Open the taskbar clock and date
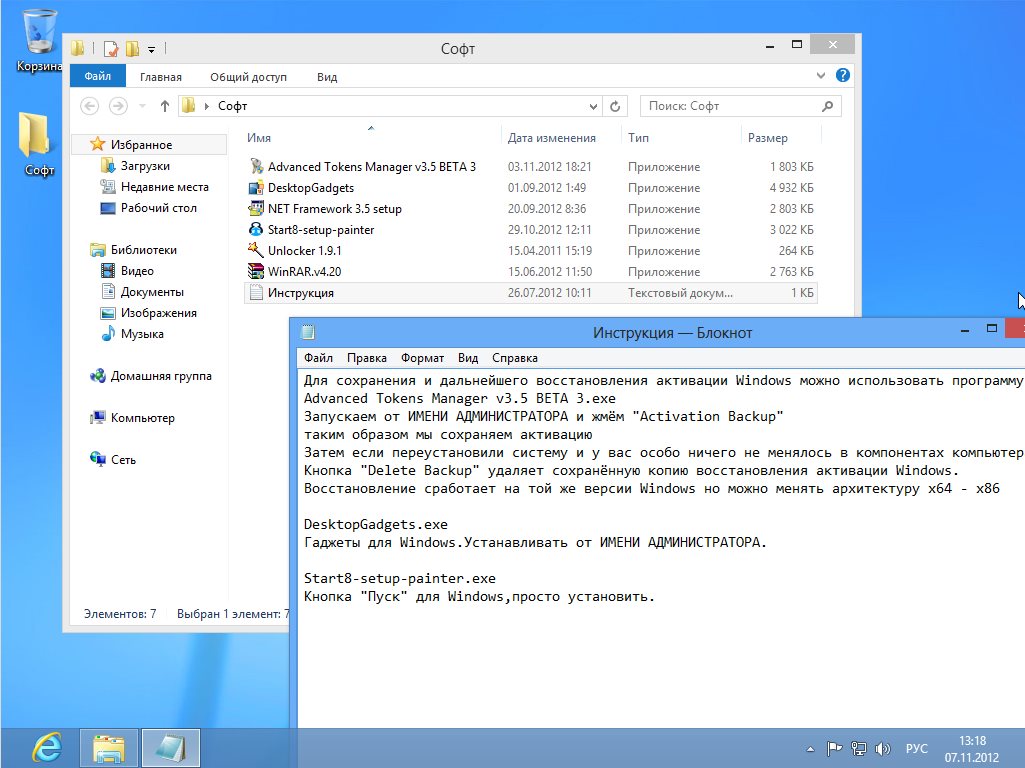Screen dimensions: 1025x768 [x=972, y=749]
